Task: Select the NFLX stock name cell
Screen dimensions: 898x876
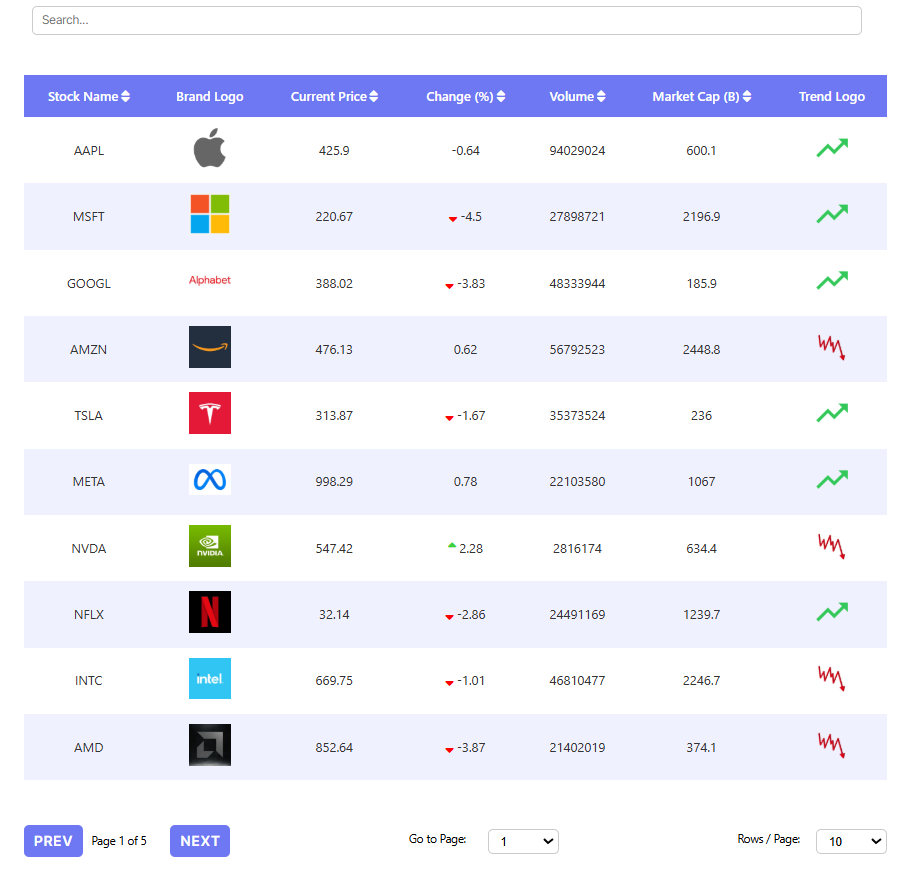Action: pos(89,614)
